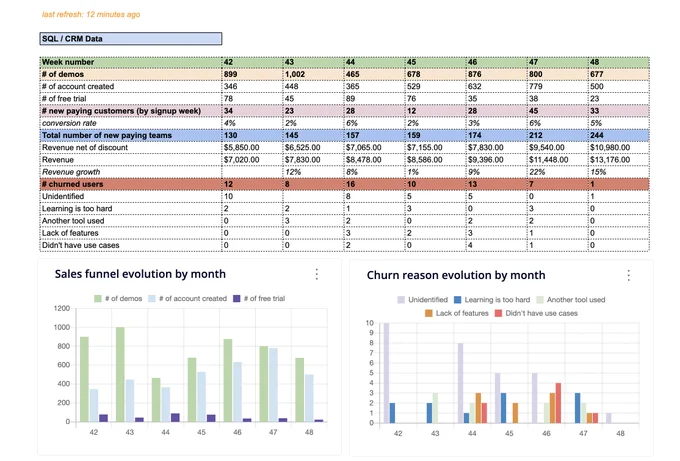
Task: Toggle 'Didn't have use cases' legend entry
Action: coord(536,313)
